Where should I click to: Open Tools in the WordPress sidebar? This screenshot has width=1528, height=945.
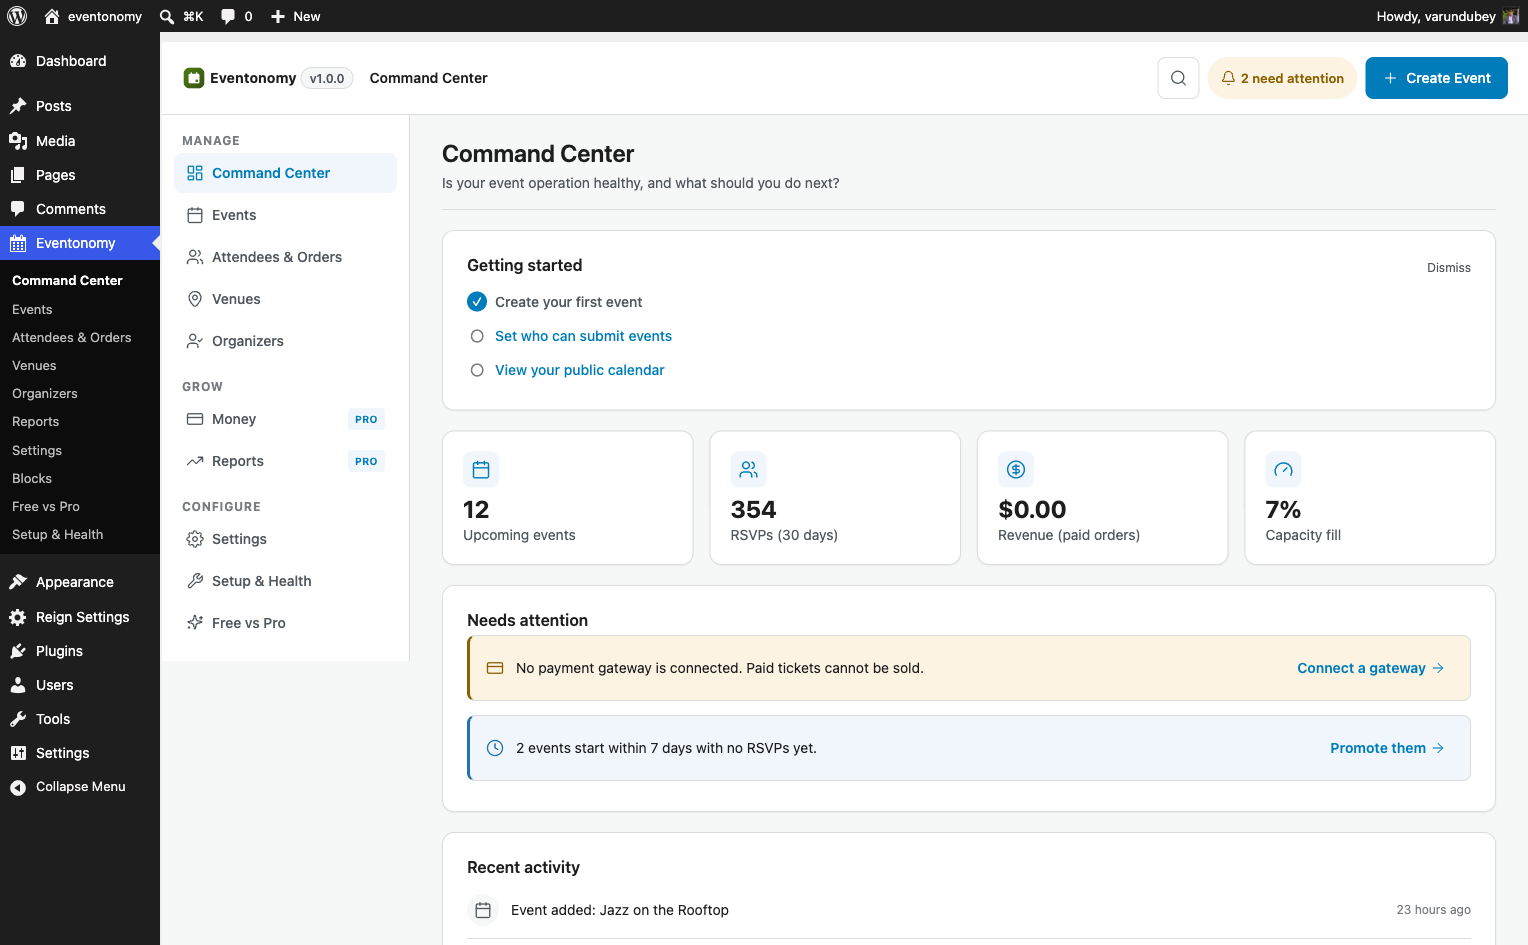80,719
